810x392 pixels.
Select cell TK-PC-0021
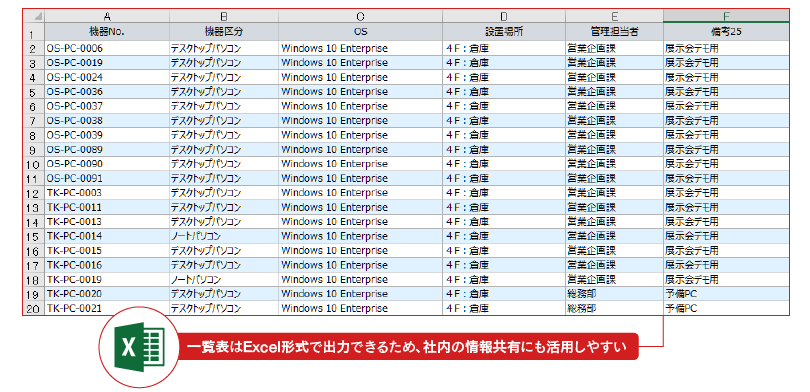[x=107, y=308]
